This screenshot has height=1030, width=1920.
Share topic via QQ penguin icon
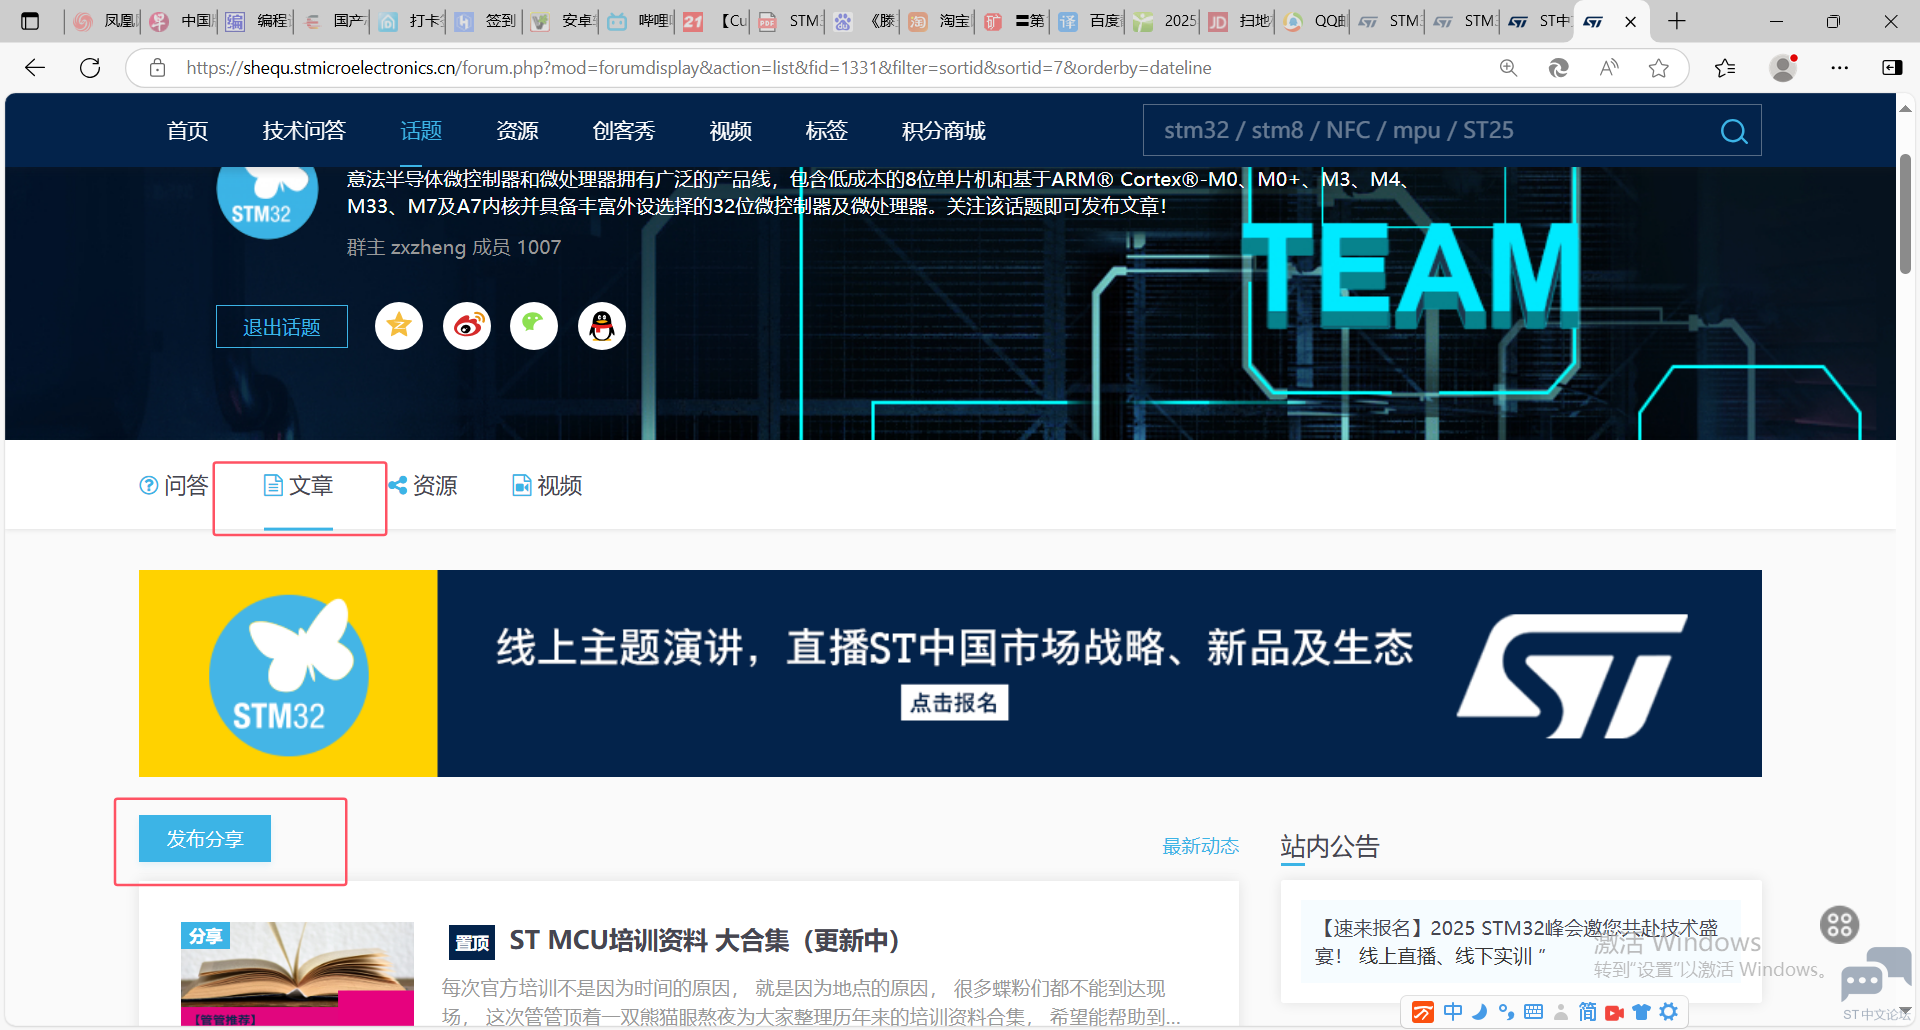(602, 326)
